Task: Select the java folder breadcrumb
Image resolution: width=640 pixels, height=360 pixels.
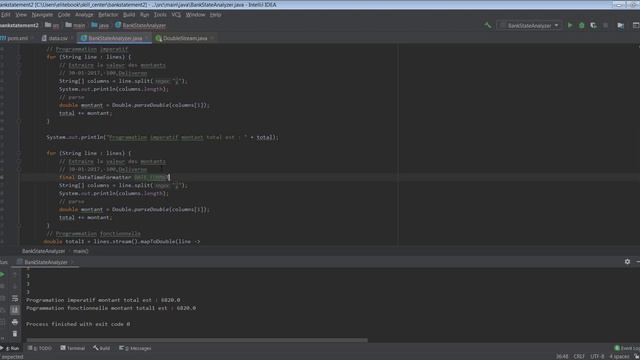Action: pyautogui.click(x=100, y=25)
